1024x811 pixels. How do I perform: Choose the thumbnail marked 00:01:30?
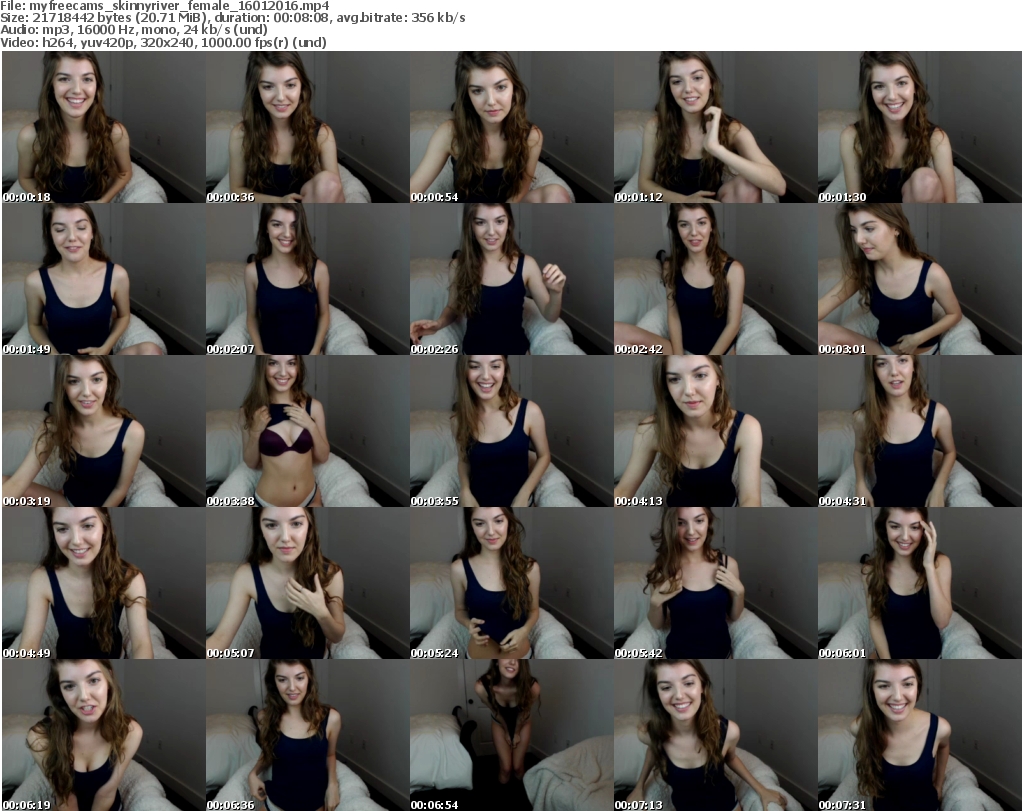point(920,127)
